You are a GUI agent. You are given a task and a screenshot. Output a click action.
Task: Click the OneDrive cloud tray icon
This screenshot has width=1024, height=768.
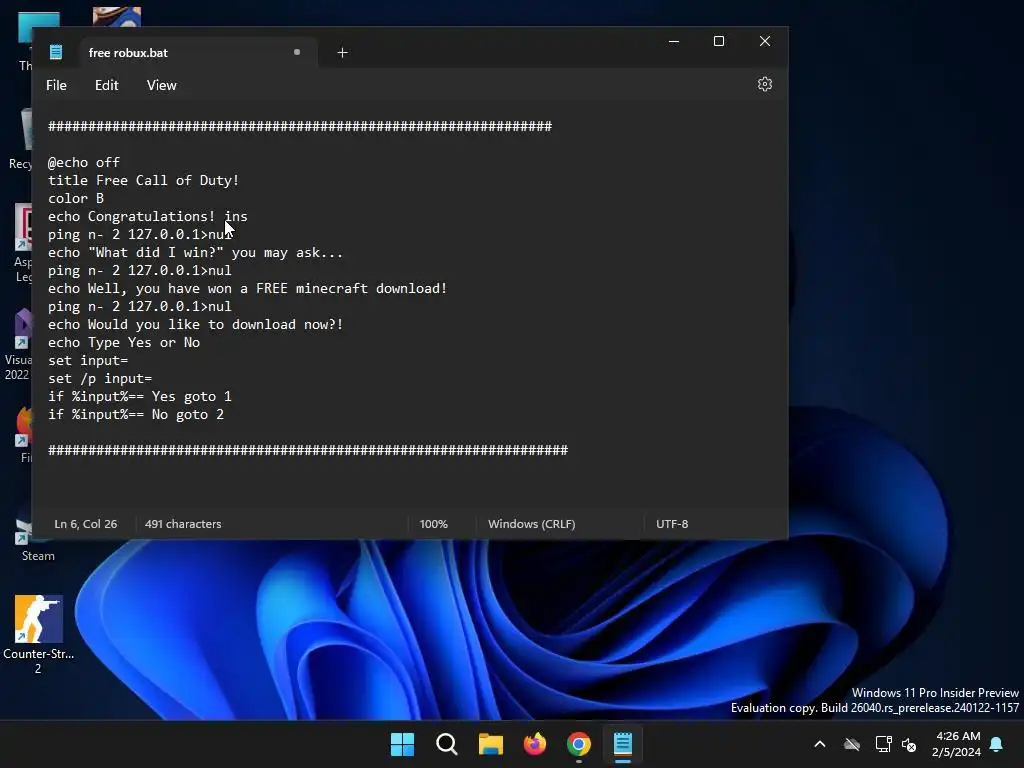(852, 744)
